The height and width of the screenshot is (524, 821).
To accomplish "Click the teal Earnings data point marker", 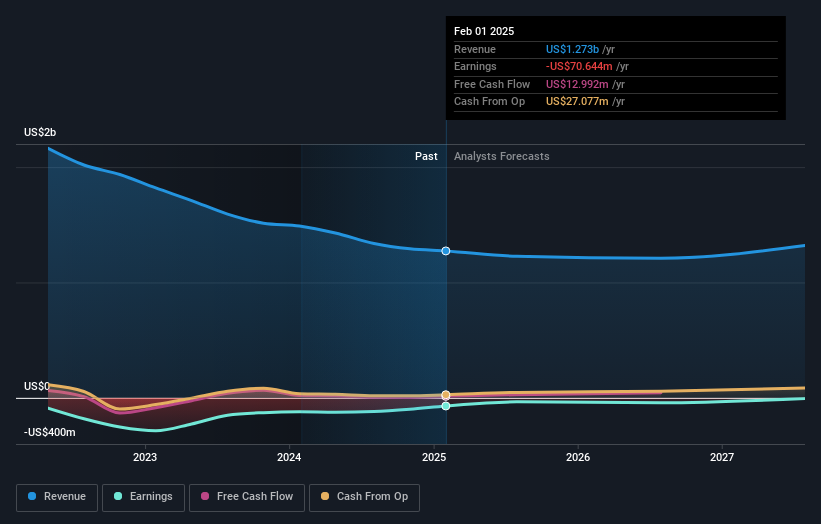I will [x=446, y=406].
